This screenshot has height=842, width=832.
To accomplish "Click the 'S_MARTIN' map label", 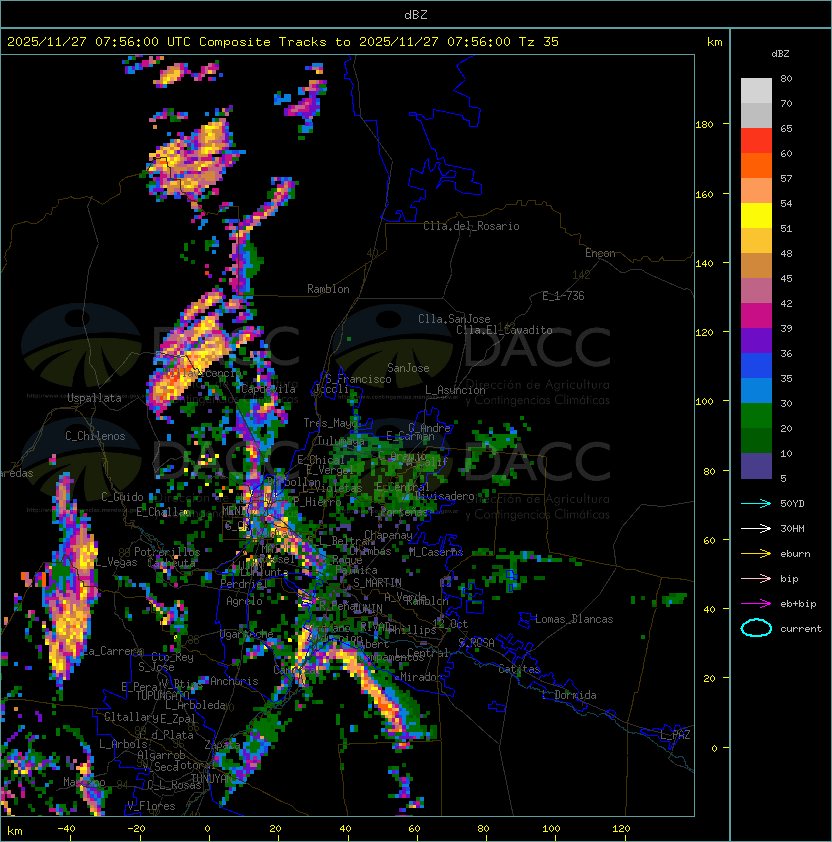I will coord(377,583).
